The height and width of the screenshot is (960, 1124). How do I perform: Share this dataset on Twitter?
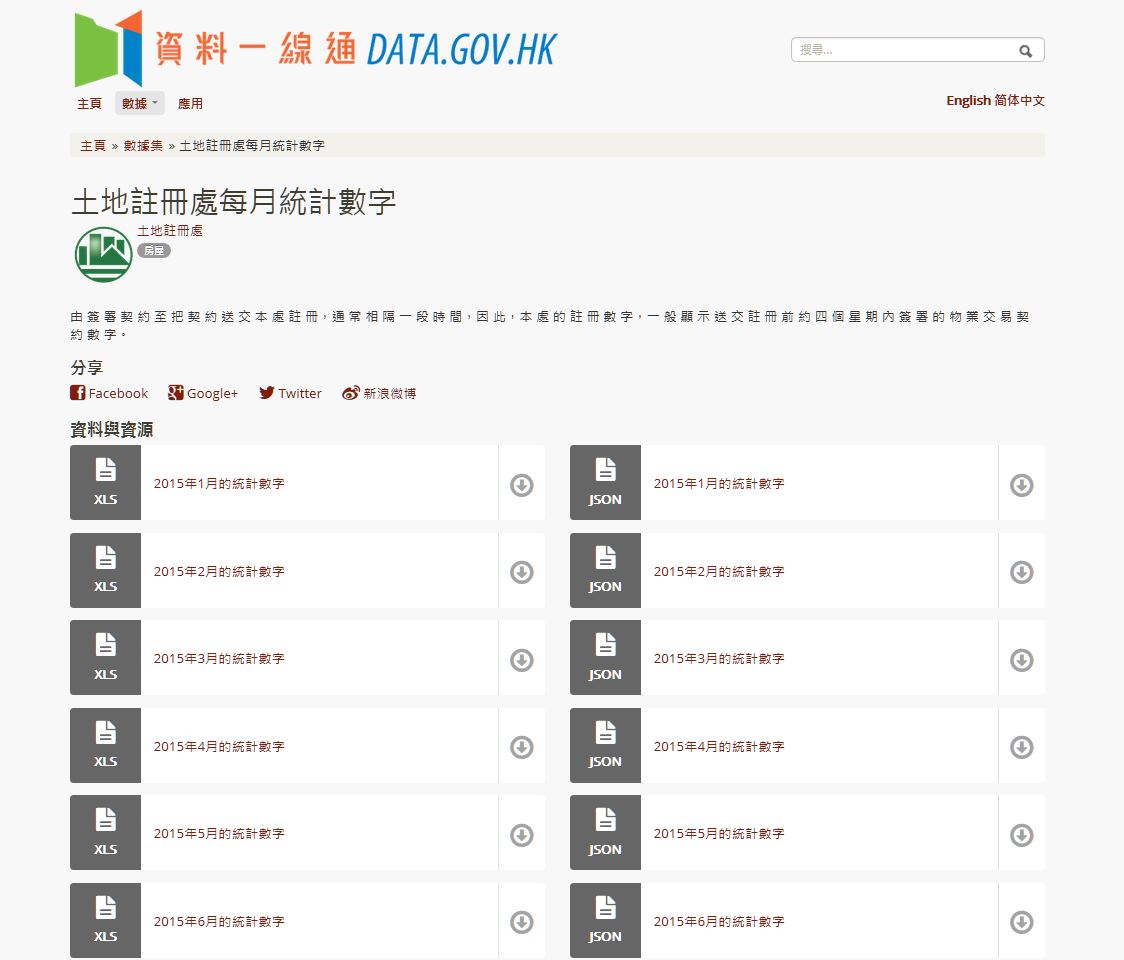tap(290, 394)
